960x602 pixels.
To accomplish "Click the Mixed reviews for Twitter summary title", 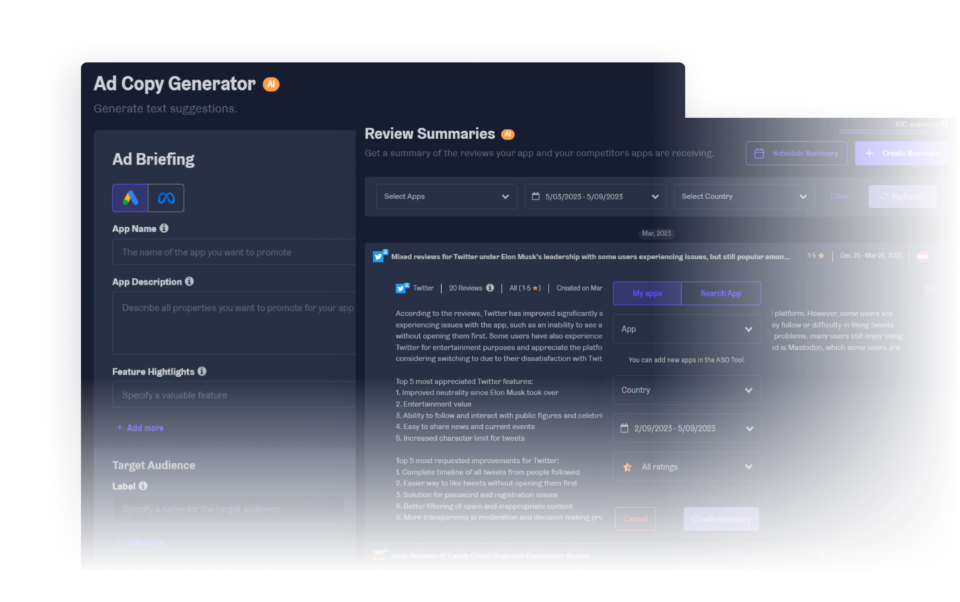I will [590, 257].
